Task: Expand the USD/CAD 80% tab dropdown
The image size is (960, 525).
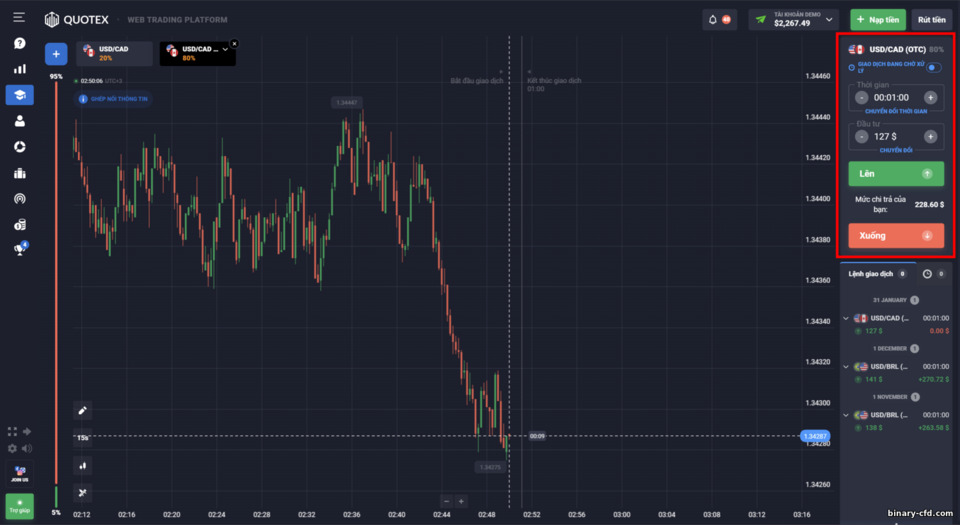Action: (x=225, y=49)
